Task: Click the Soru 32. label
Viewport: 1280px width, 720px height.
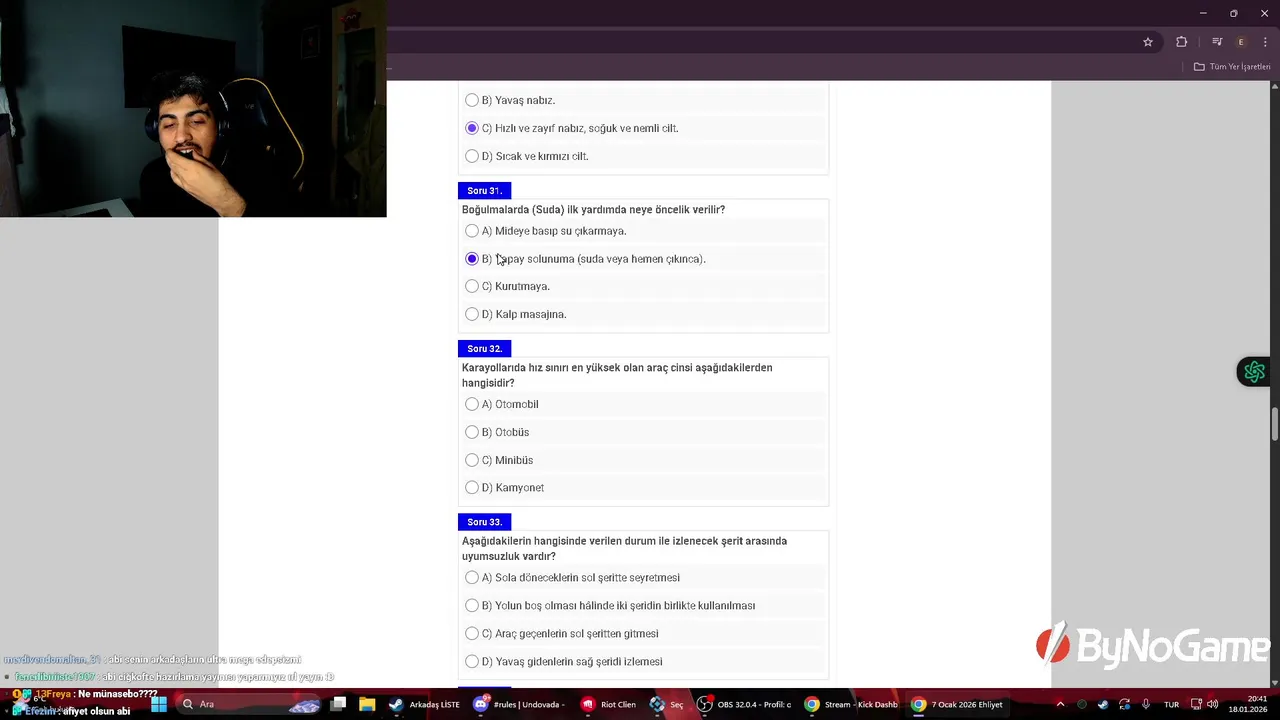Action: 484,349
